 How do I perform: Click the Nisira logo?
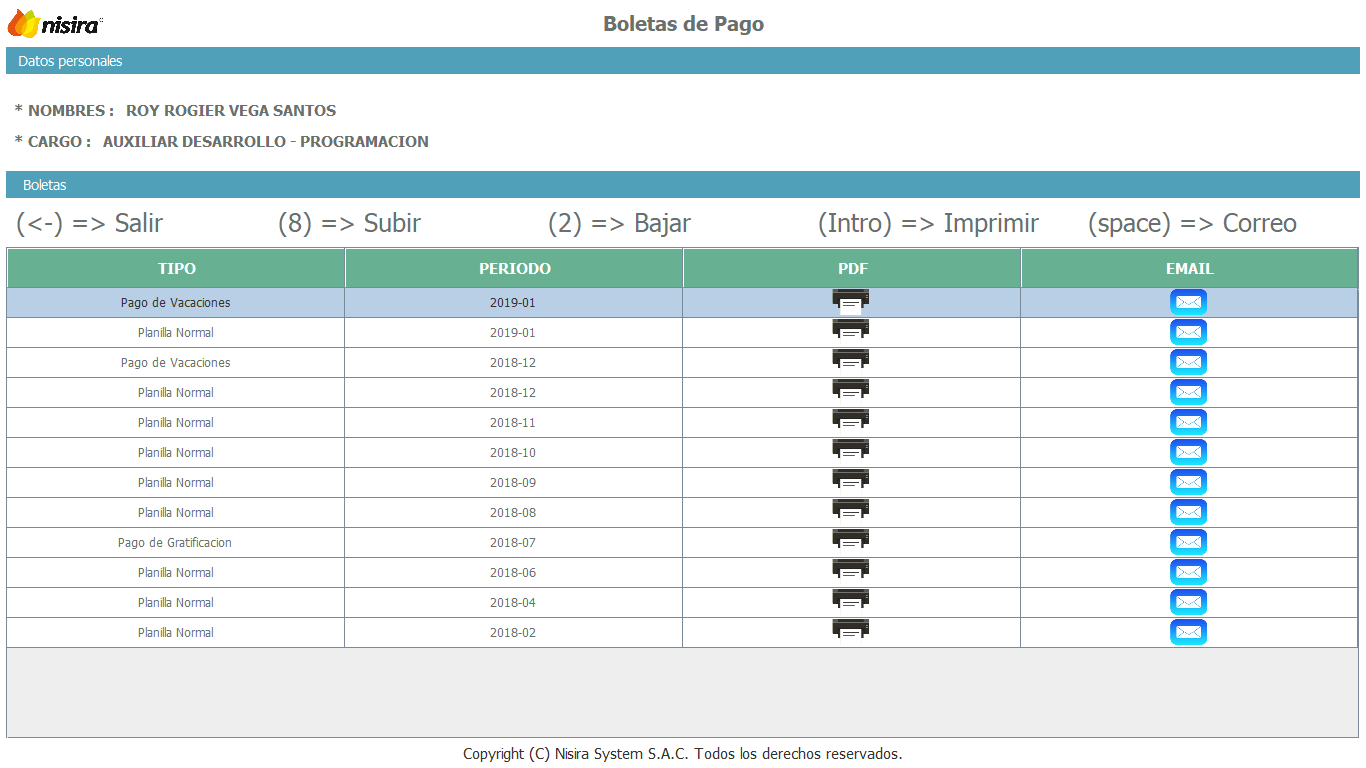[x=55, y=23]
